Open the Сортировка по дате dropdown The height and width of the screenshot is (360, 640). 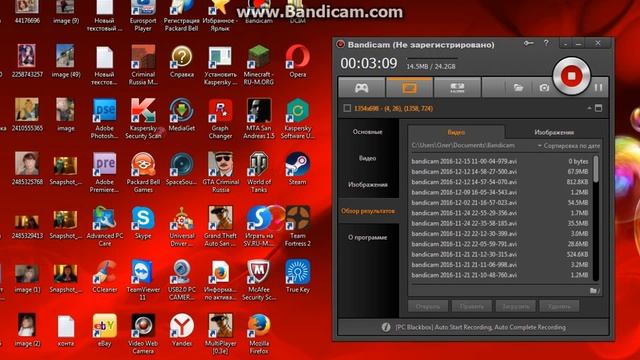click(x=569, y=145)
